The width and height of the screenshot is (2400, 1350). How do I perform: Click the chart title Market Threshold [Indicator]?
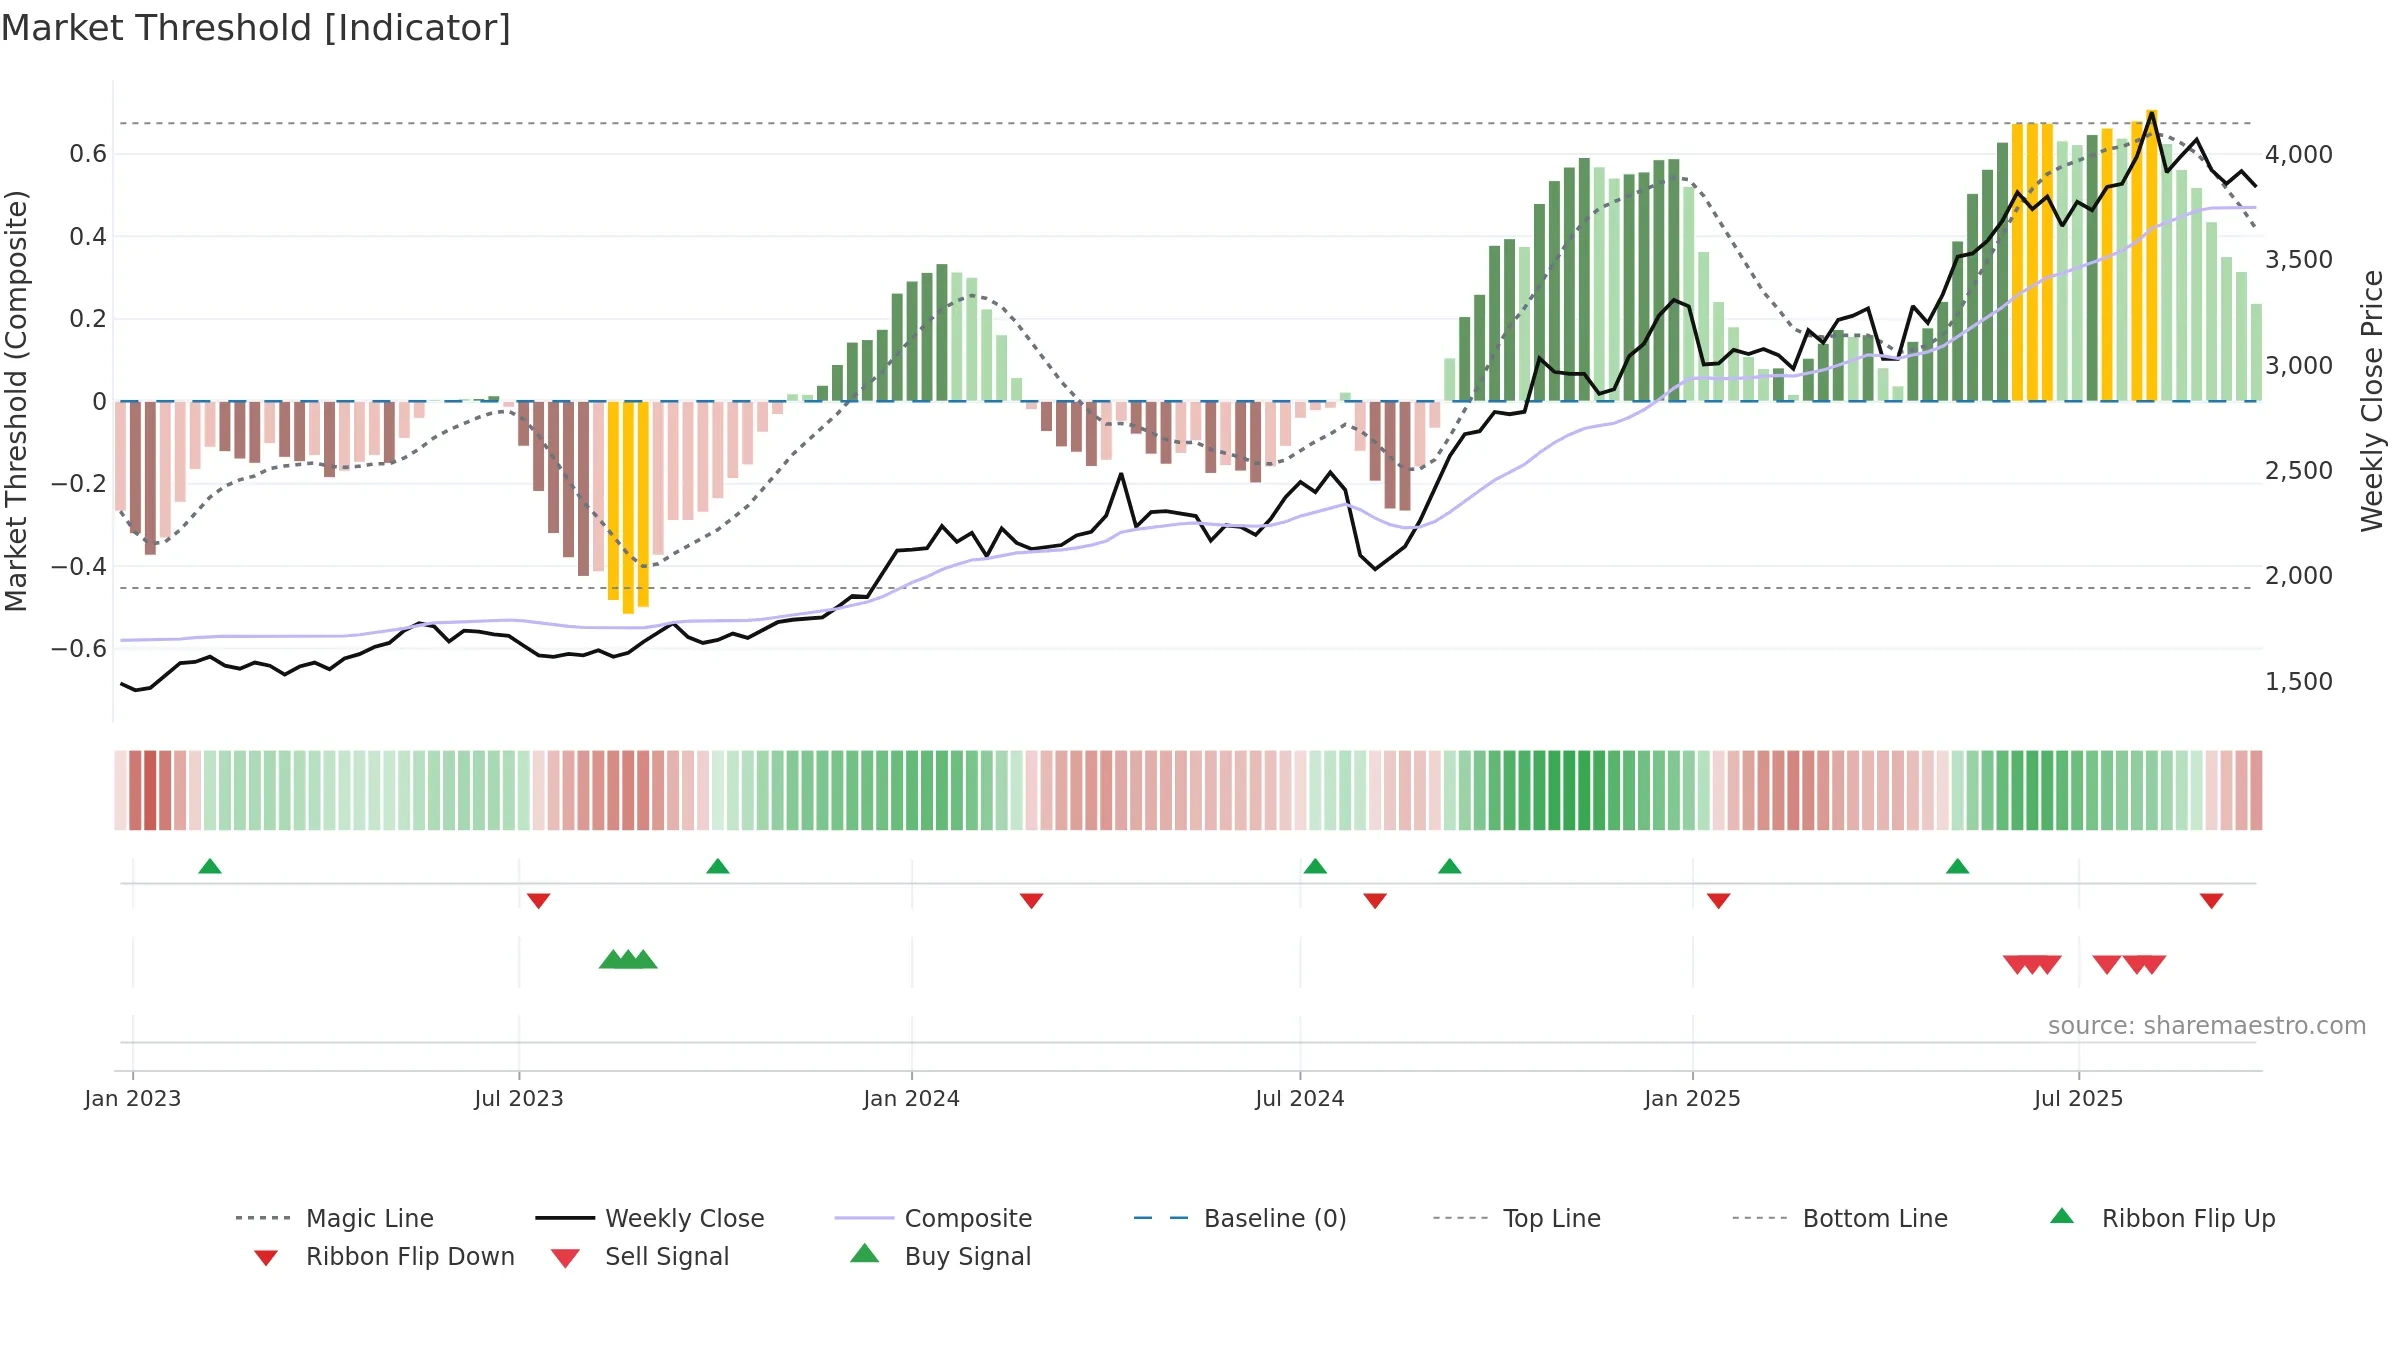pyautogui.click(x=256, y=28)
